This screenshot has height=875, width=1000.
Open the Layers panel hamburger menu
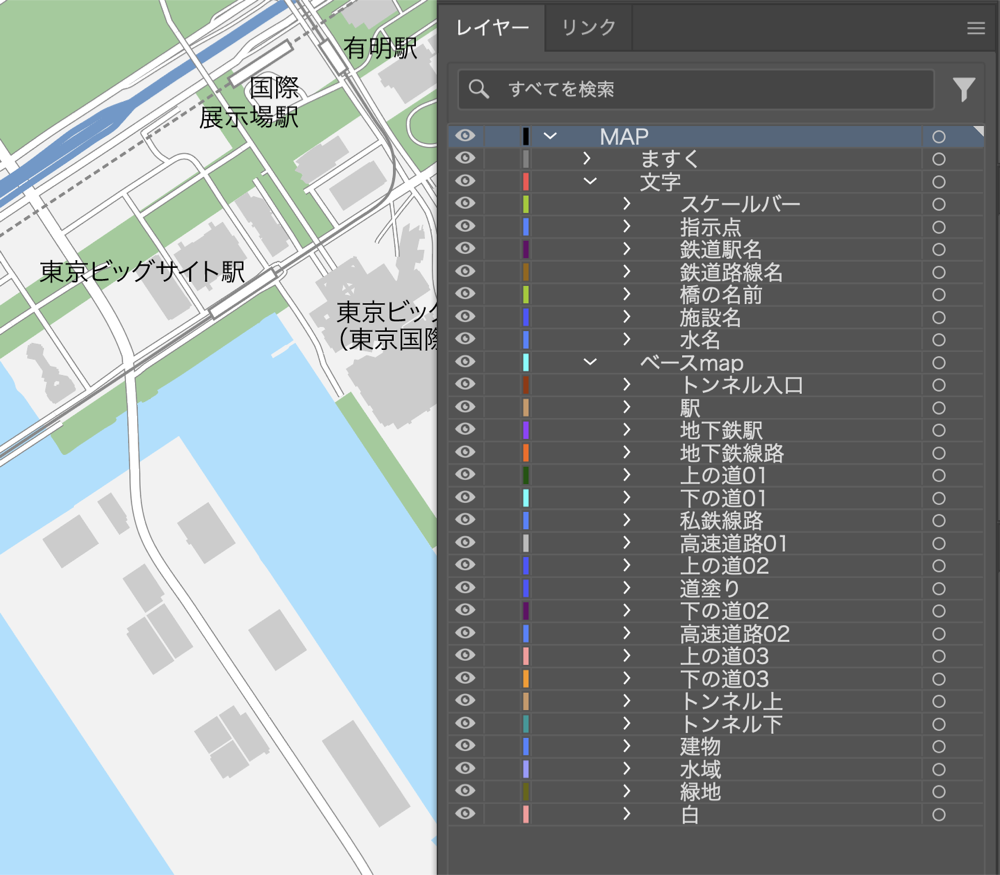[976, 28]
